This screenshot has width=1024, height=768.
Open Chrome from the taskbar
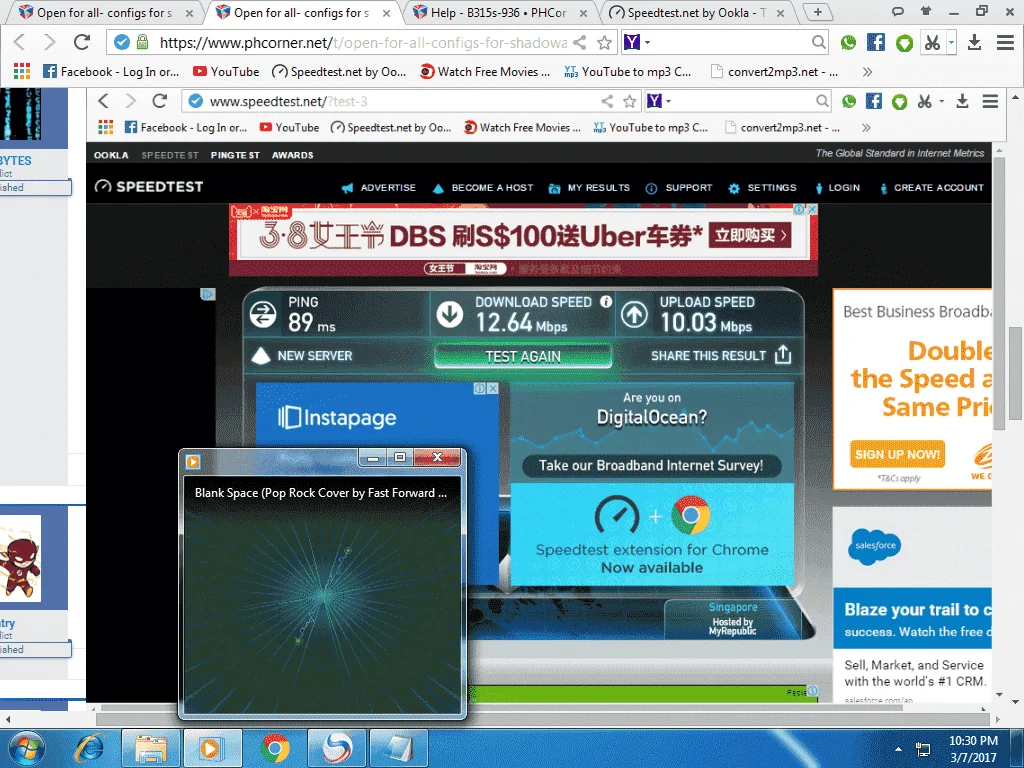[275, 748]
